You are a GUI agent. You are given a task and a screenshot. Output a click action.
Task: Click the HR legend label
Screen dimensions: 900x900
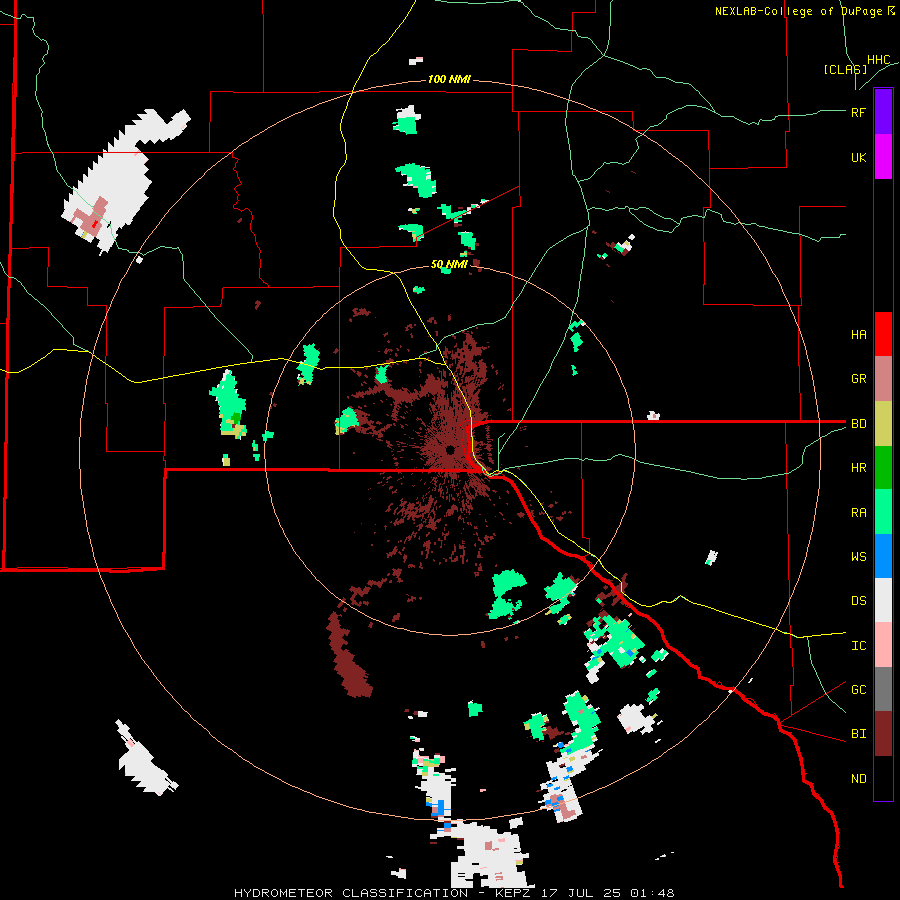tap(859, 468)
